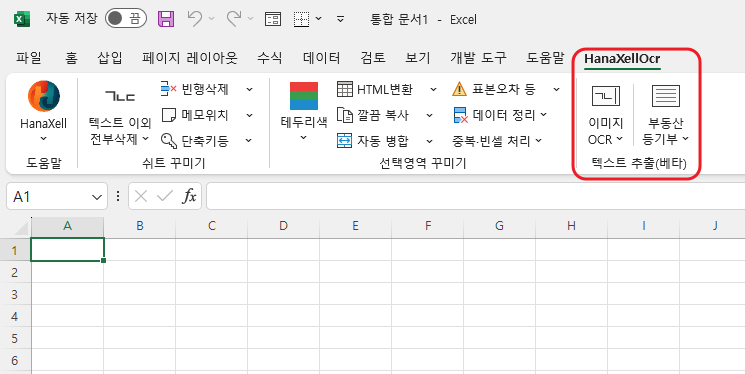The image size is (745, 374).
Task: Click into the formula bar input
Action: tap(476, 196)
